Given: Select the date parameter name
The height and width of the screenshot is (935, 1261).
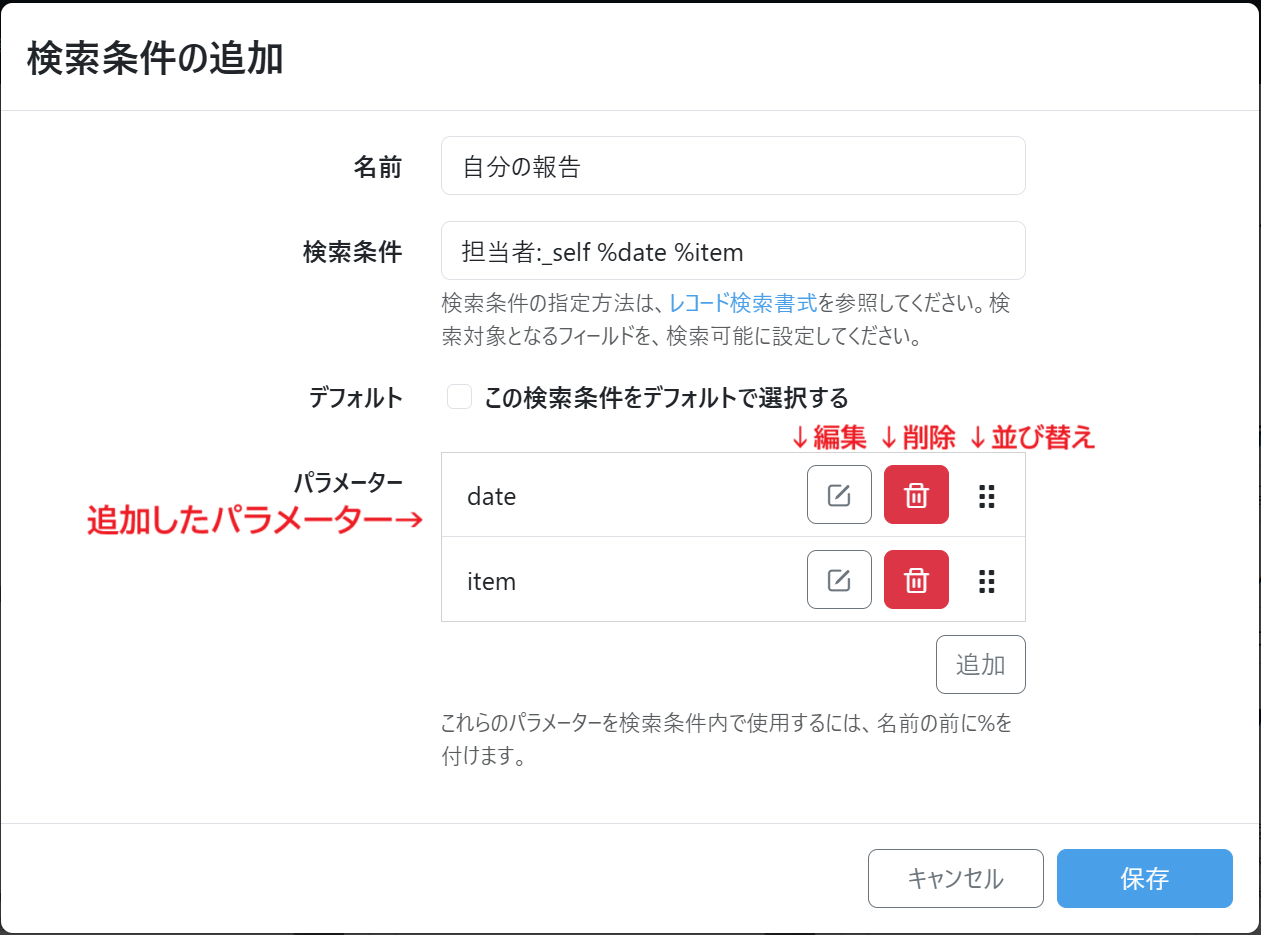Looking at the screenshot, I should (491, 496).
